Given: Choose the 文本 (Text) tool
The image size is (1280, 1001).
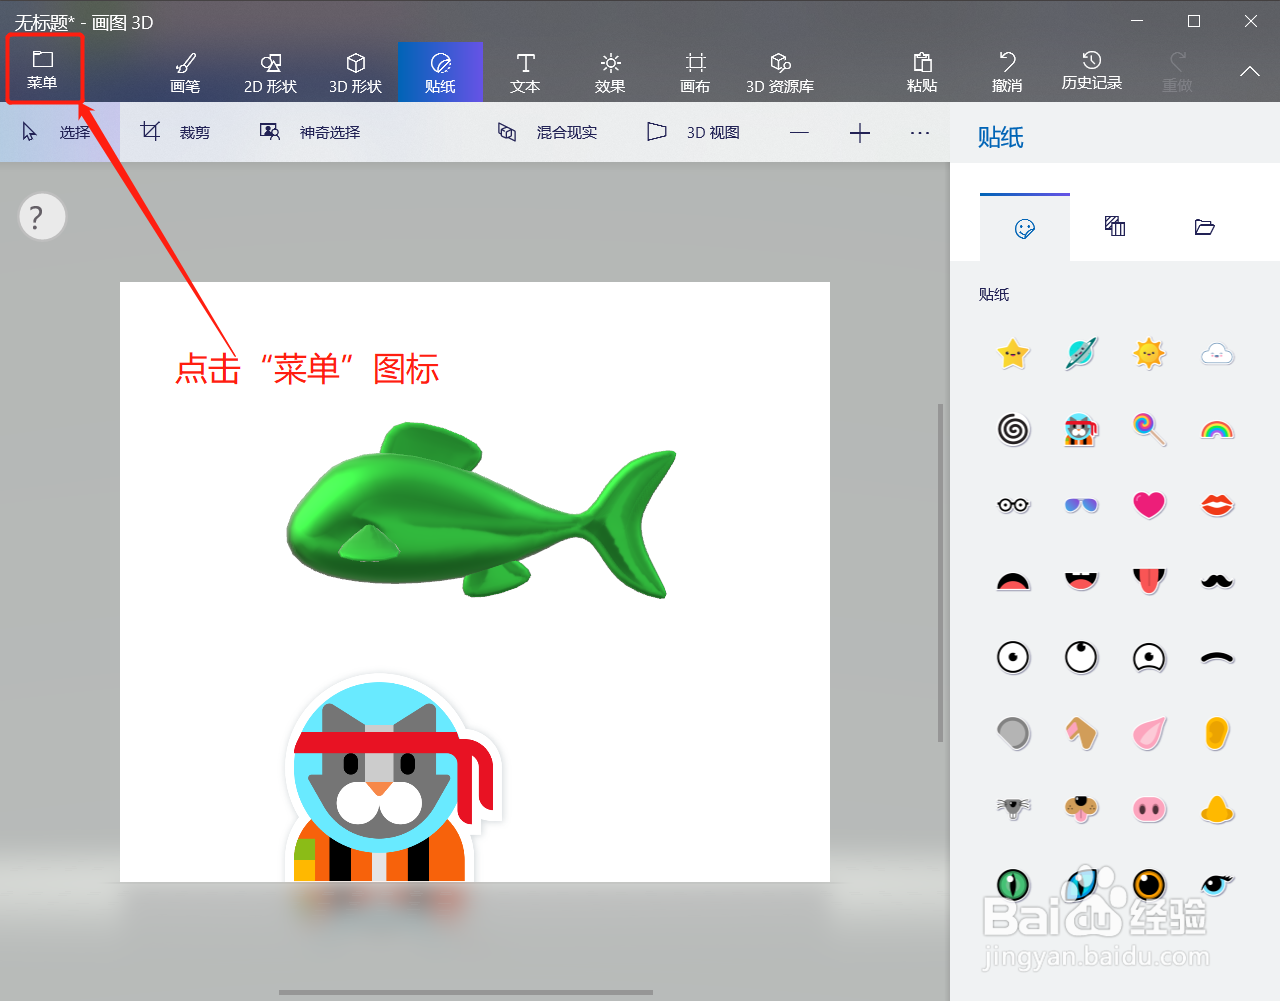Looking at the screenshot, I should point(524,71).
